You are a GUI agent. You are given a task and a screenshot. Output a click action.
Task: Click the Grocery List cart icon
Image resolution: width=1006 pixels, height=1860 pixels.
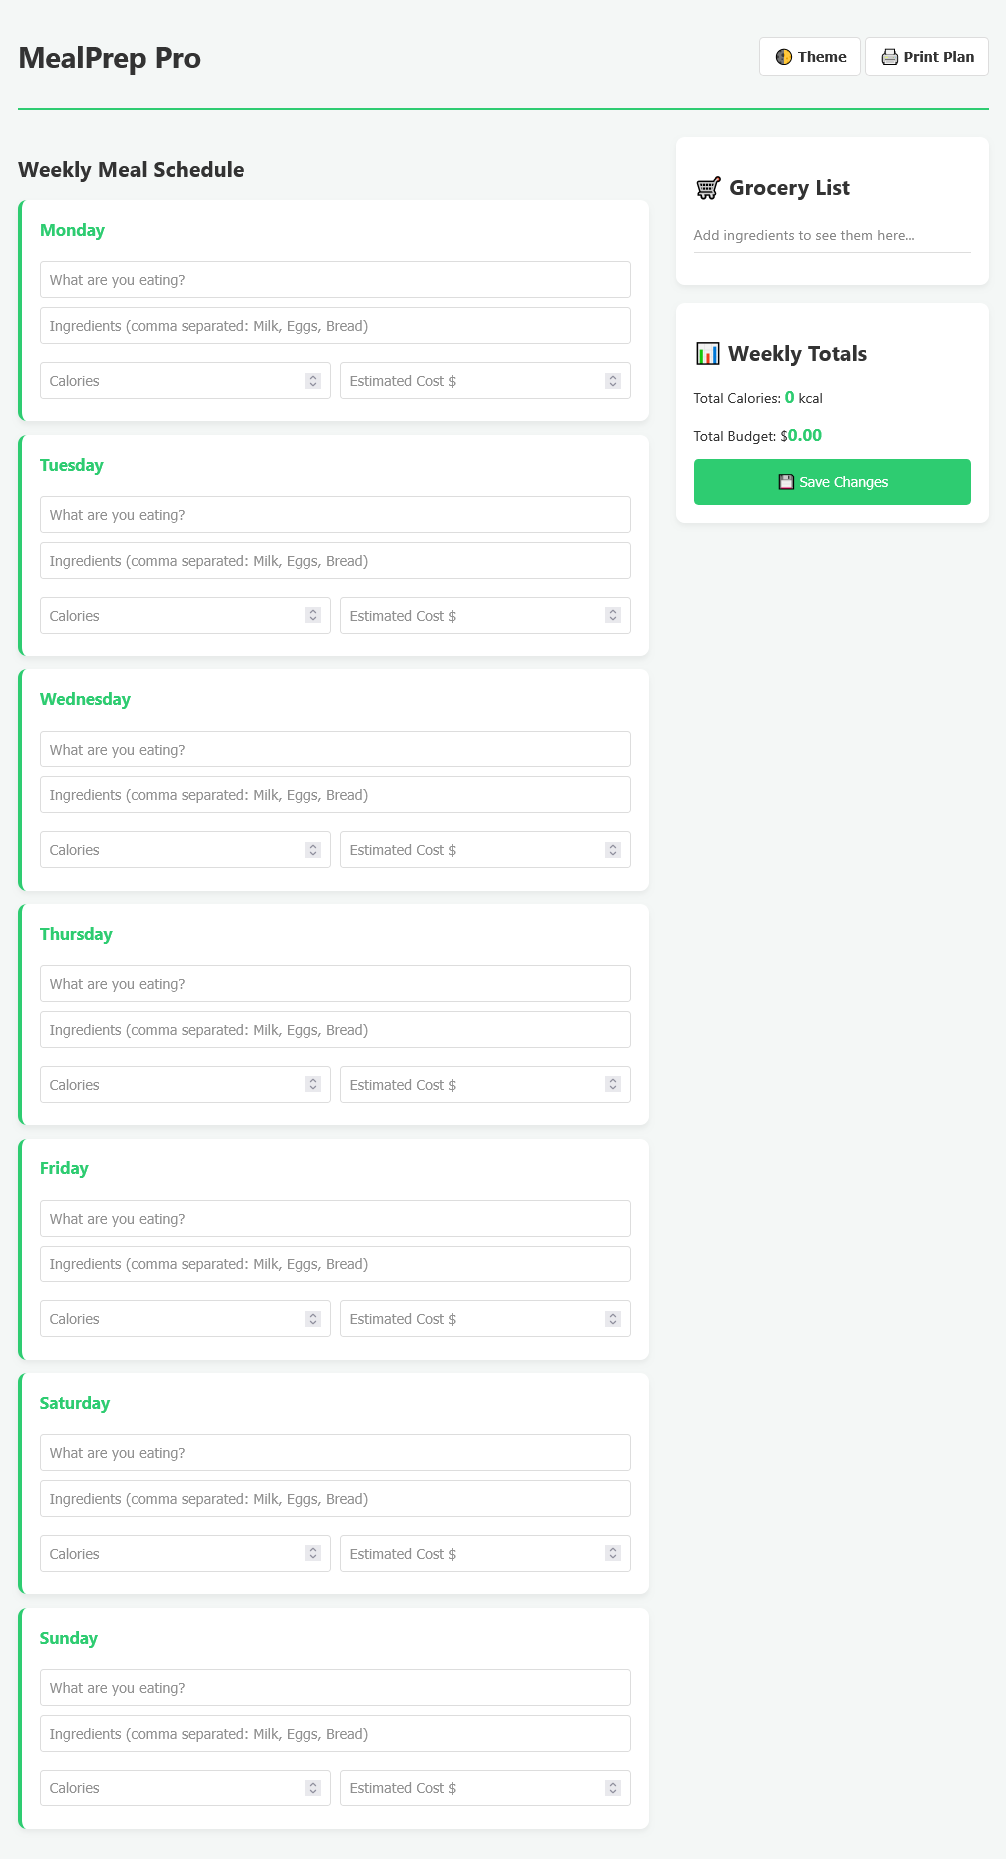pos(708,188)
